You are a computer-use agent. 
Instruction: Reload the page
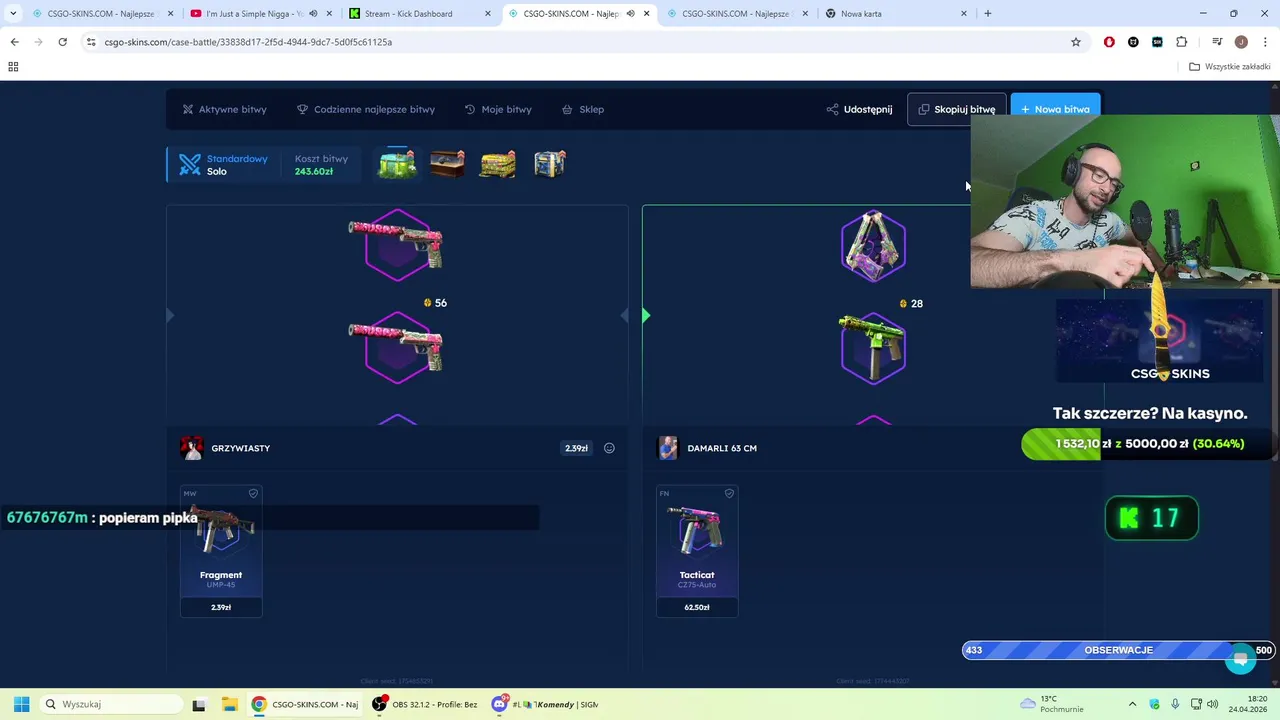[x=62, y=42]
